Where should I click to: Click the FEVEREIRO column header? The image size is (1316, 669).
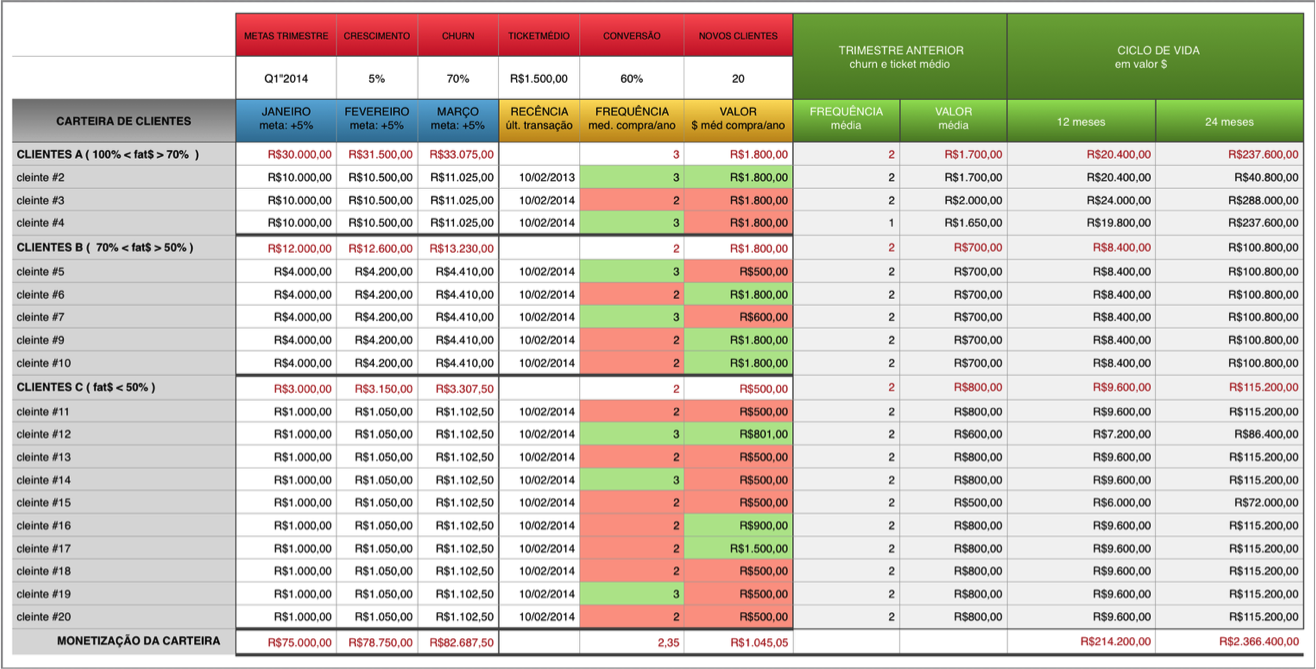coord(377,121)
